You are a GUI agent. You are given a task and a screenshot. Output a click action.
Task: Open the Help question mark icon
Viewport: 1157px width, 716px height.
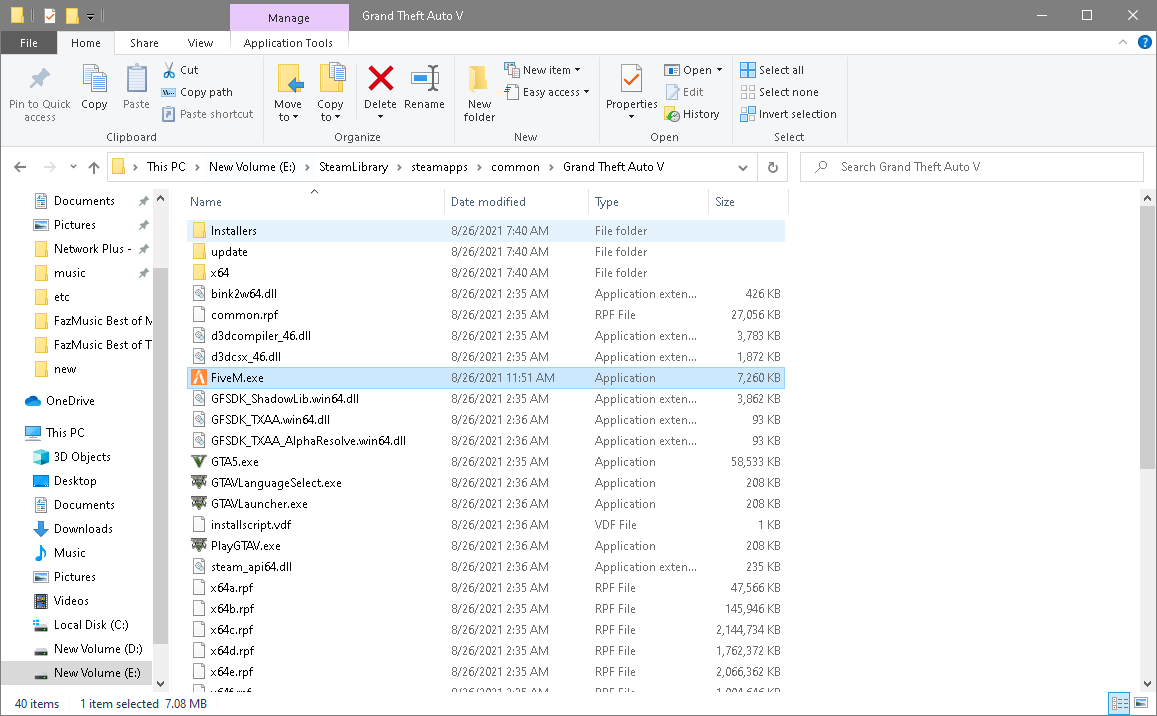1144,43
